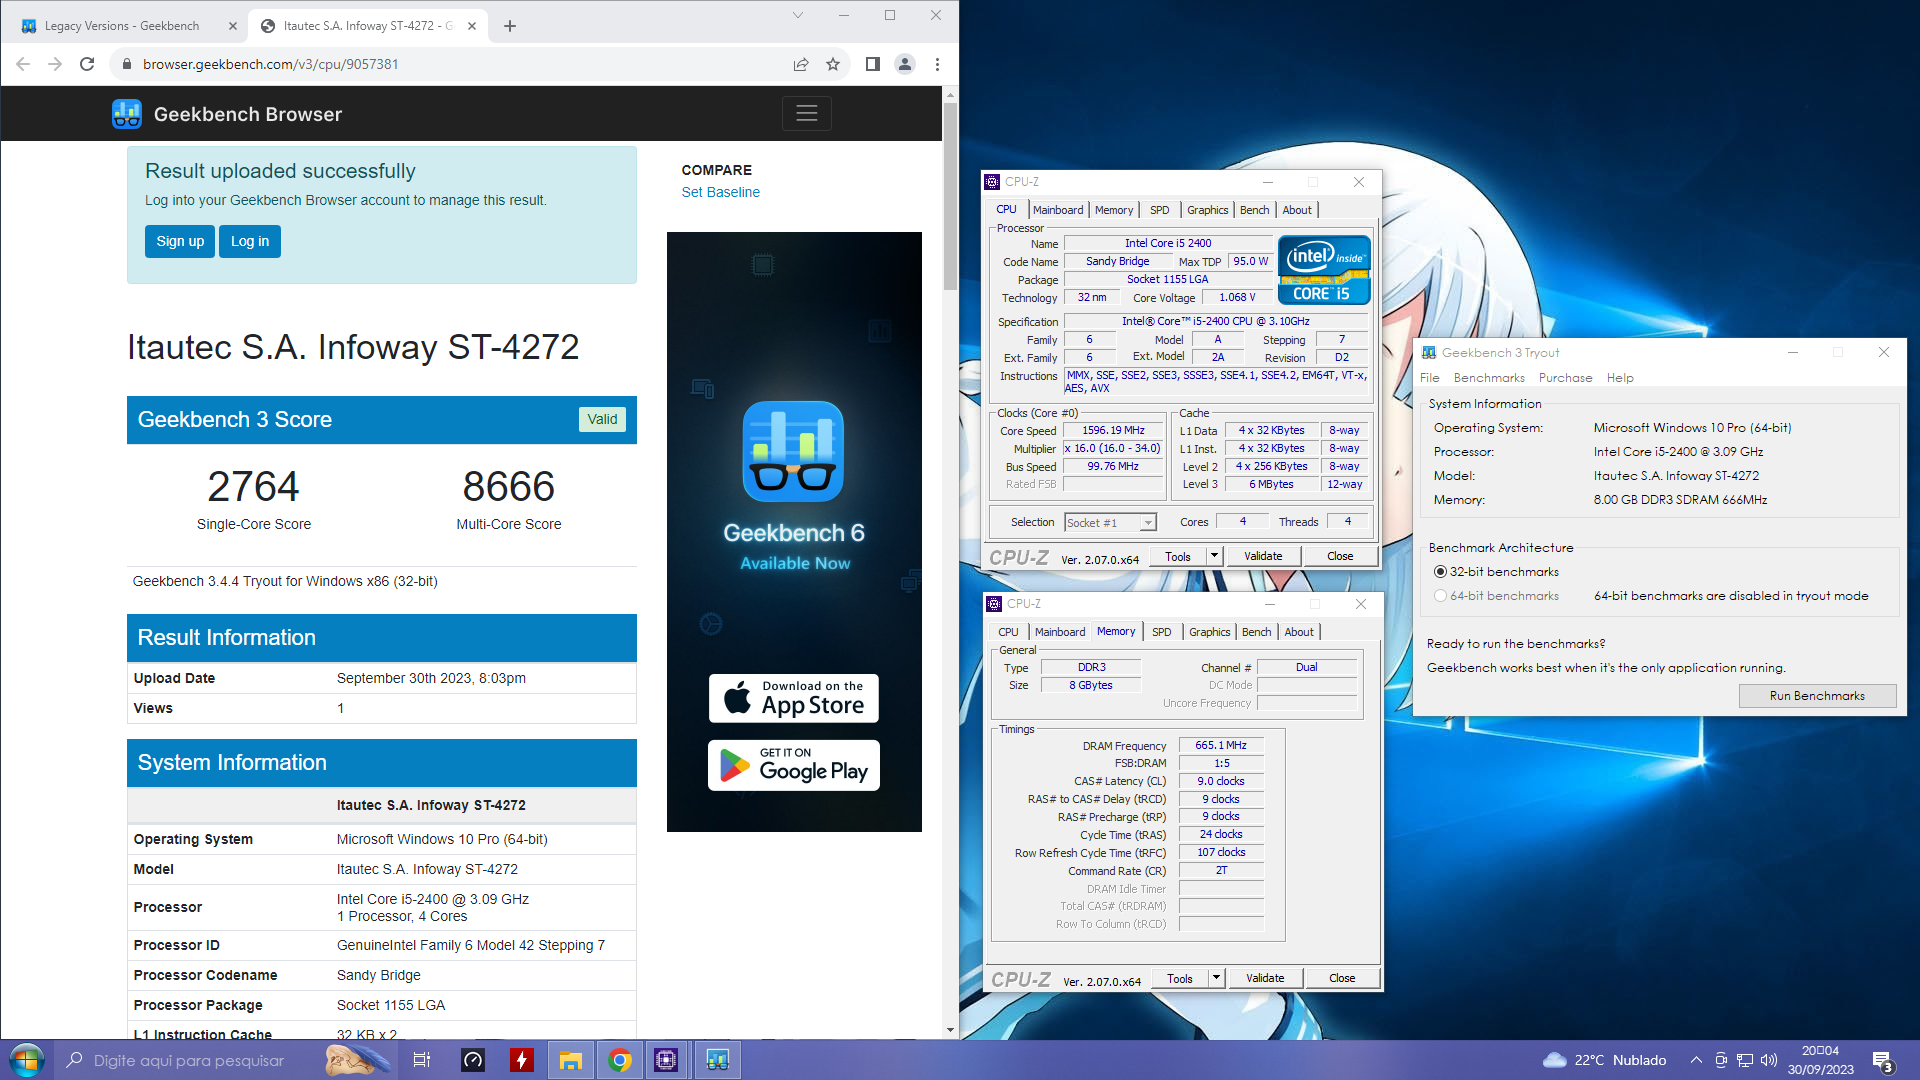Open the volume control in system tray

pyautogui.click(x=1769, y=1060)
